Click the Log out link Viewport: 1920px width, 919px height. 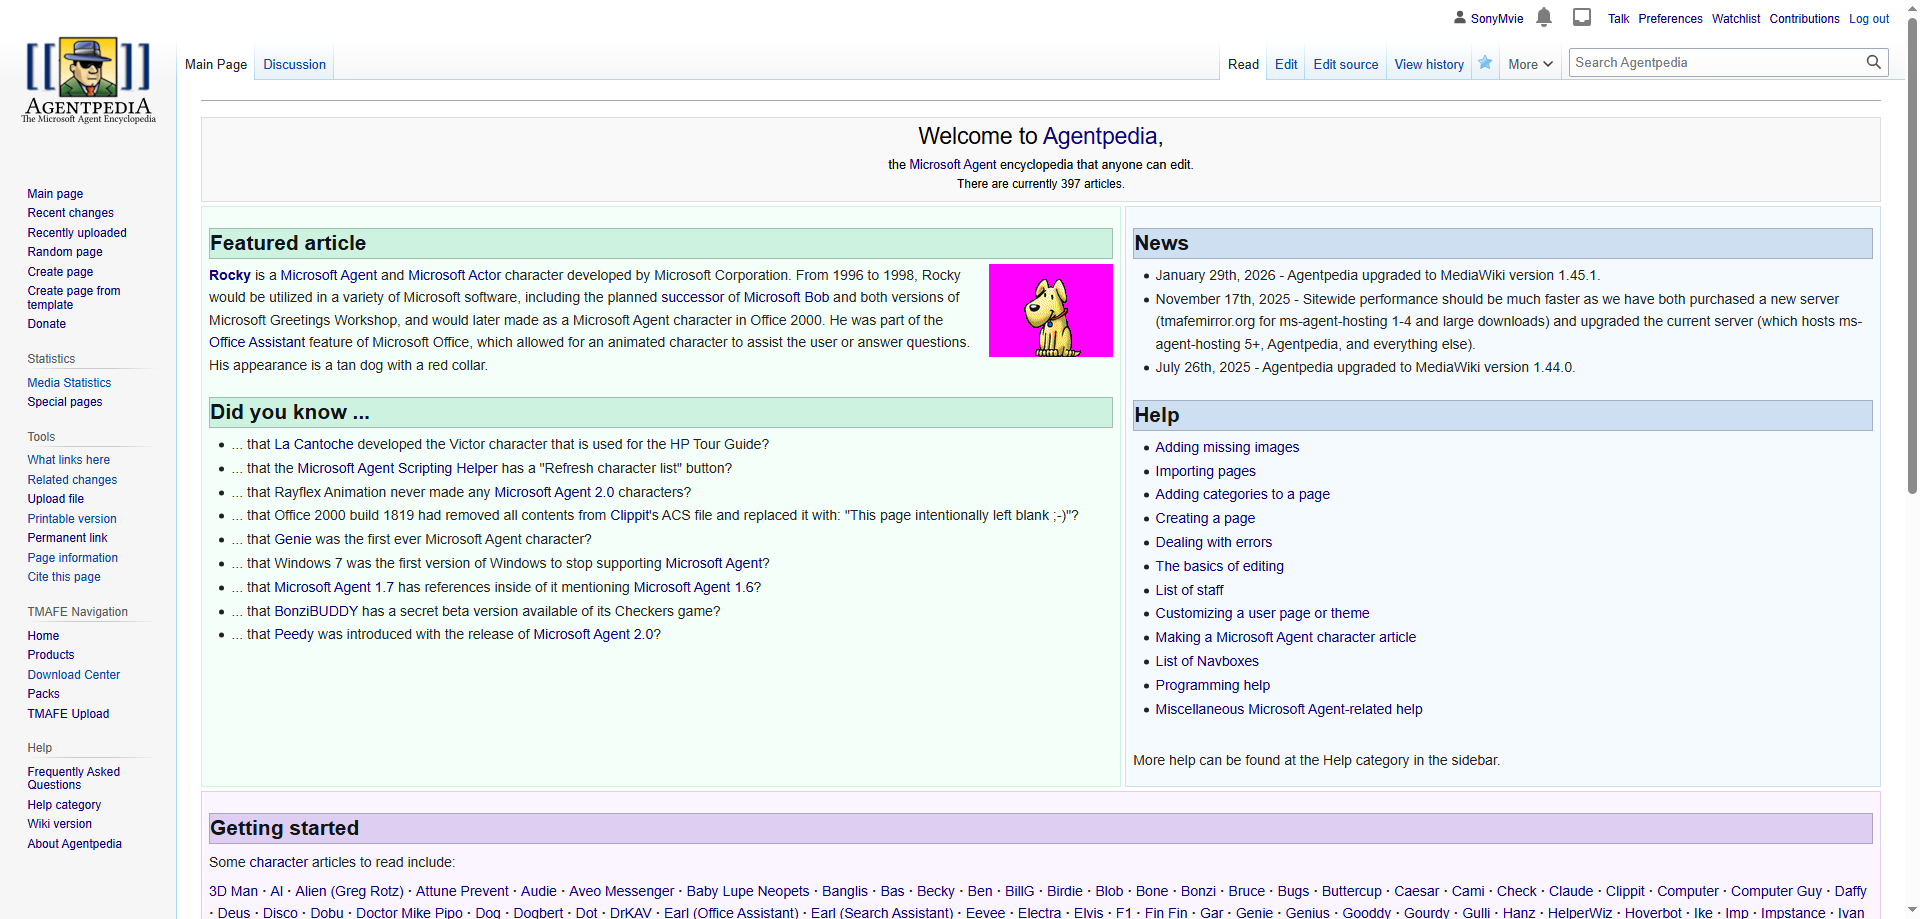(x=1868, y=19)
